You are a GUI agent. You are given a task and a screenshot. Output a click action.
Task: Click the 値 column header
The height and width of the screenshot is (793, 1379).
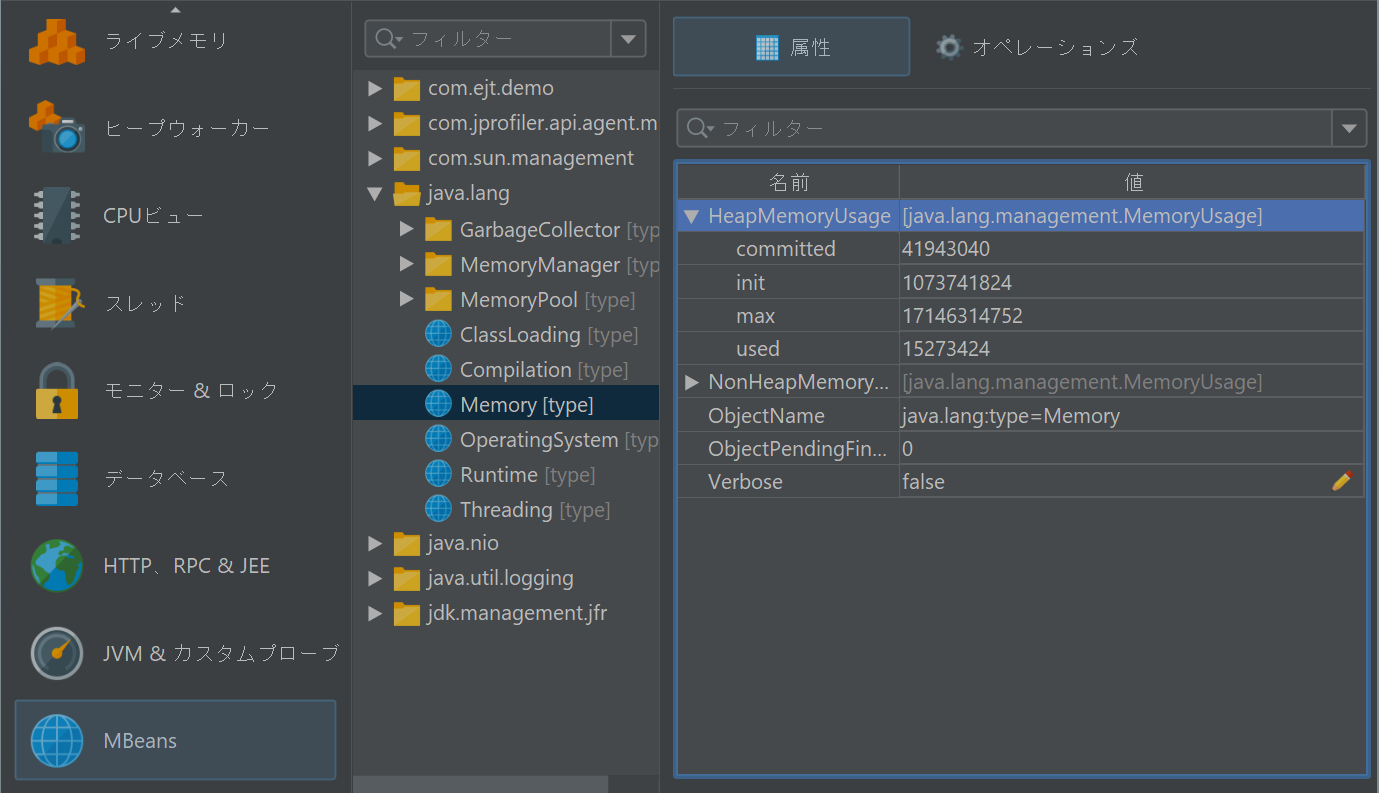[1132, 182]
